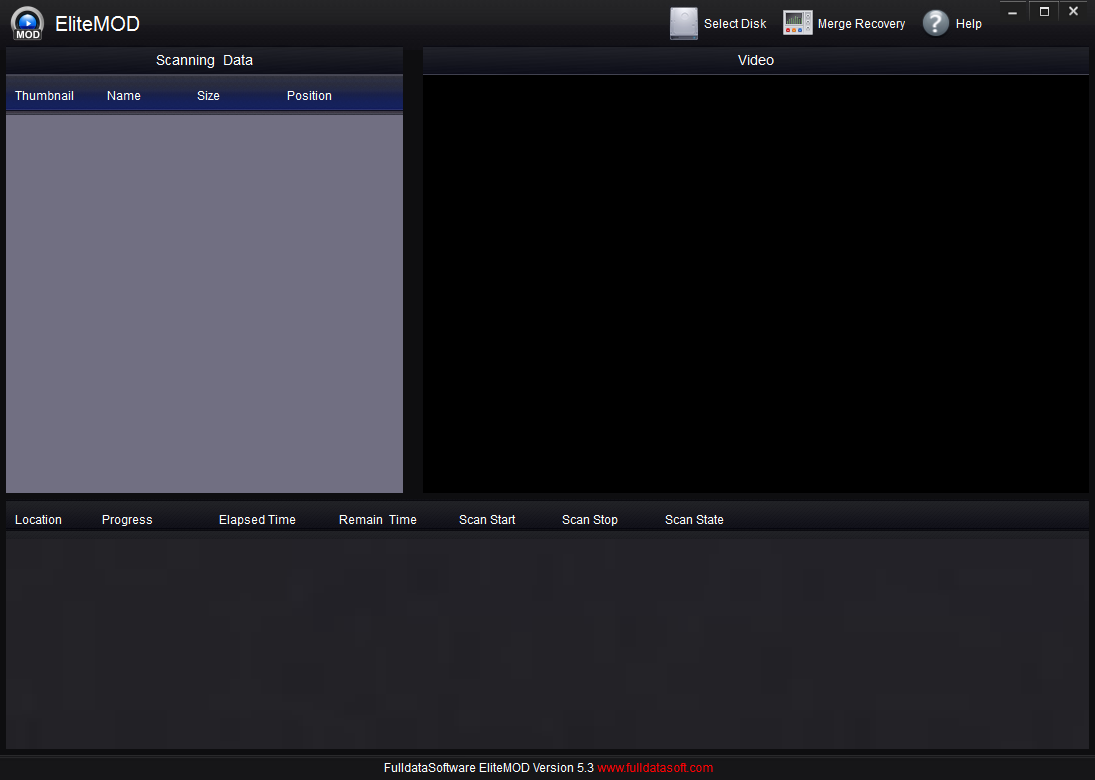
Task: Sort by the Size column header
Action: click(x=208, y=96)
